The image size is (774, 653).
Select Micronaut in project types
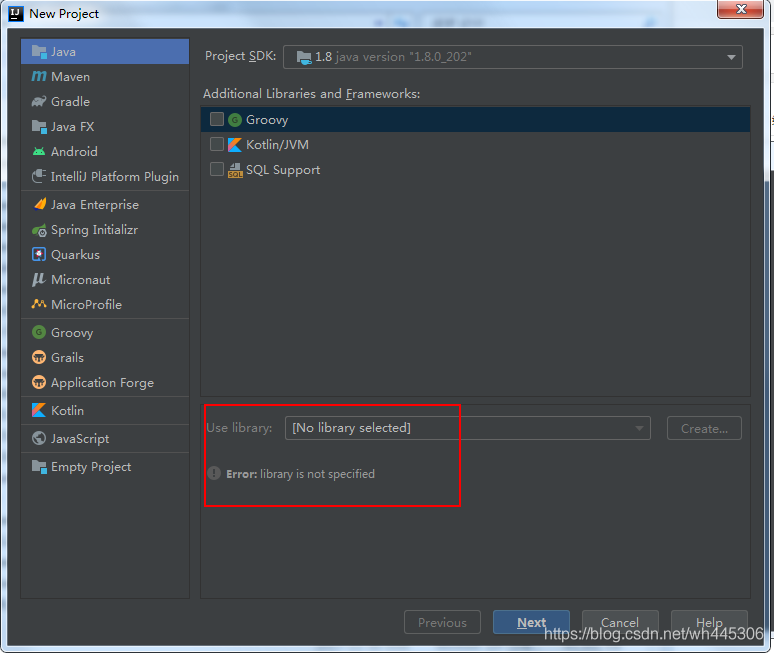(x=105, y=280)
